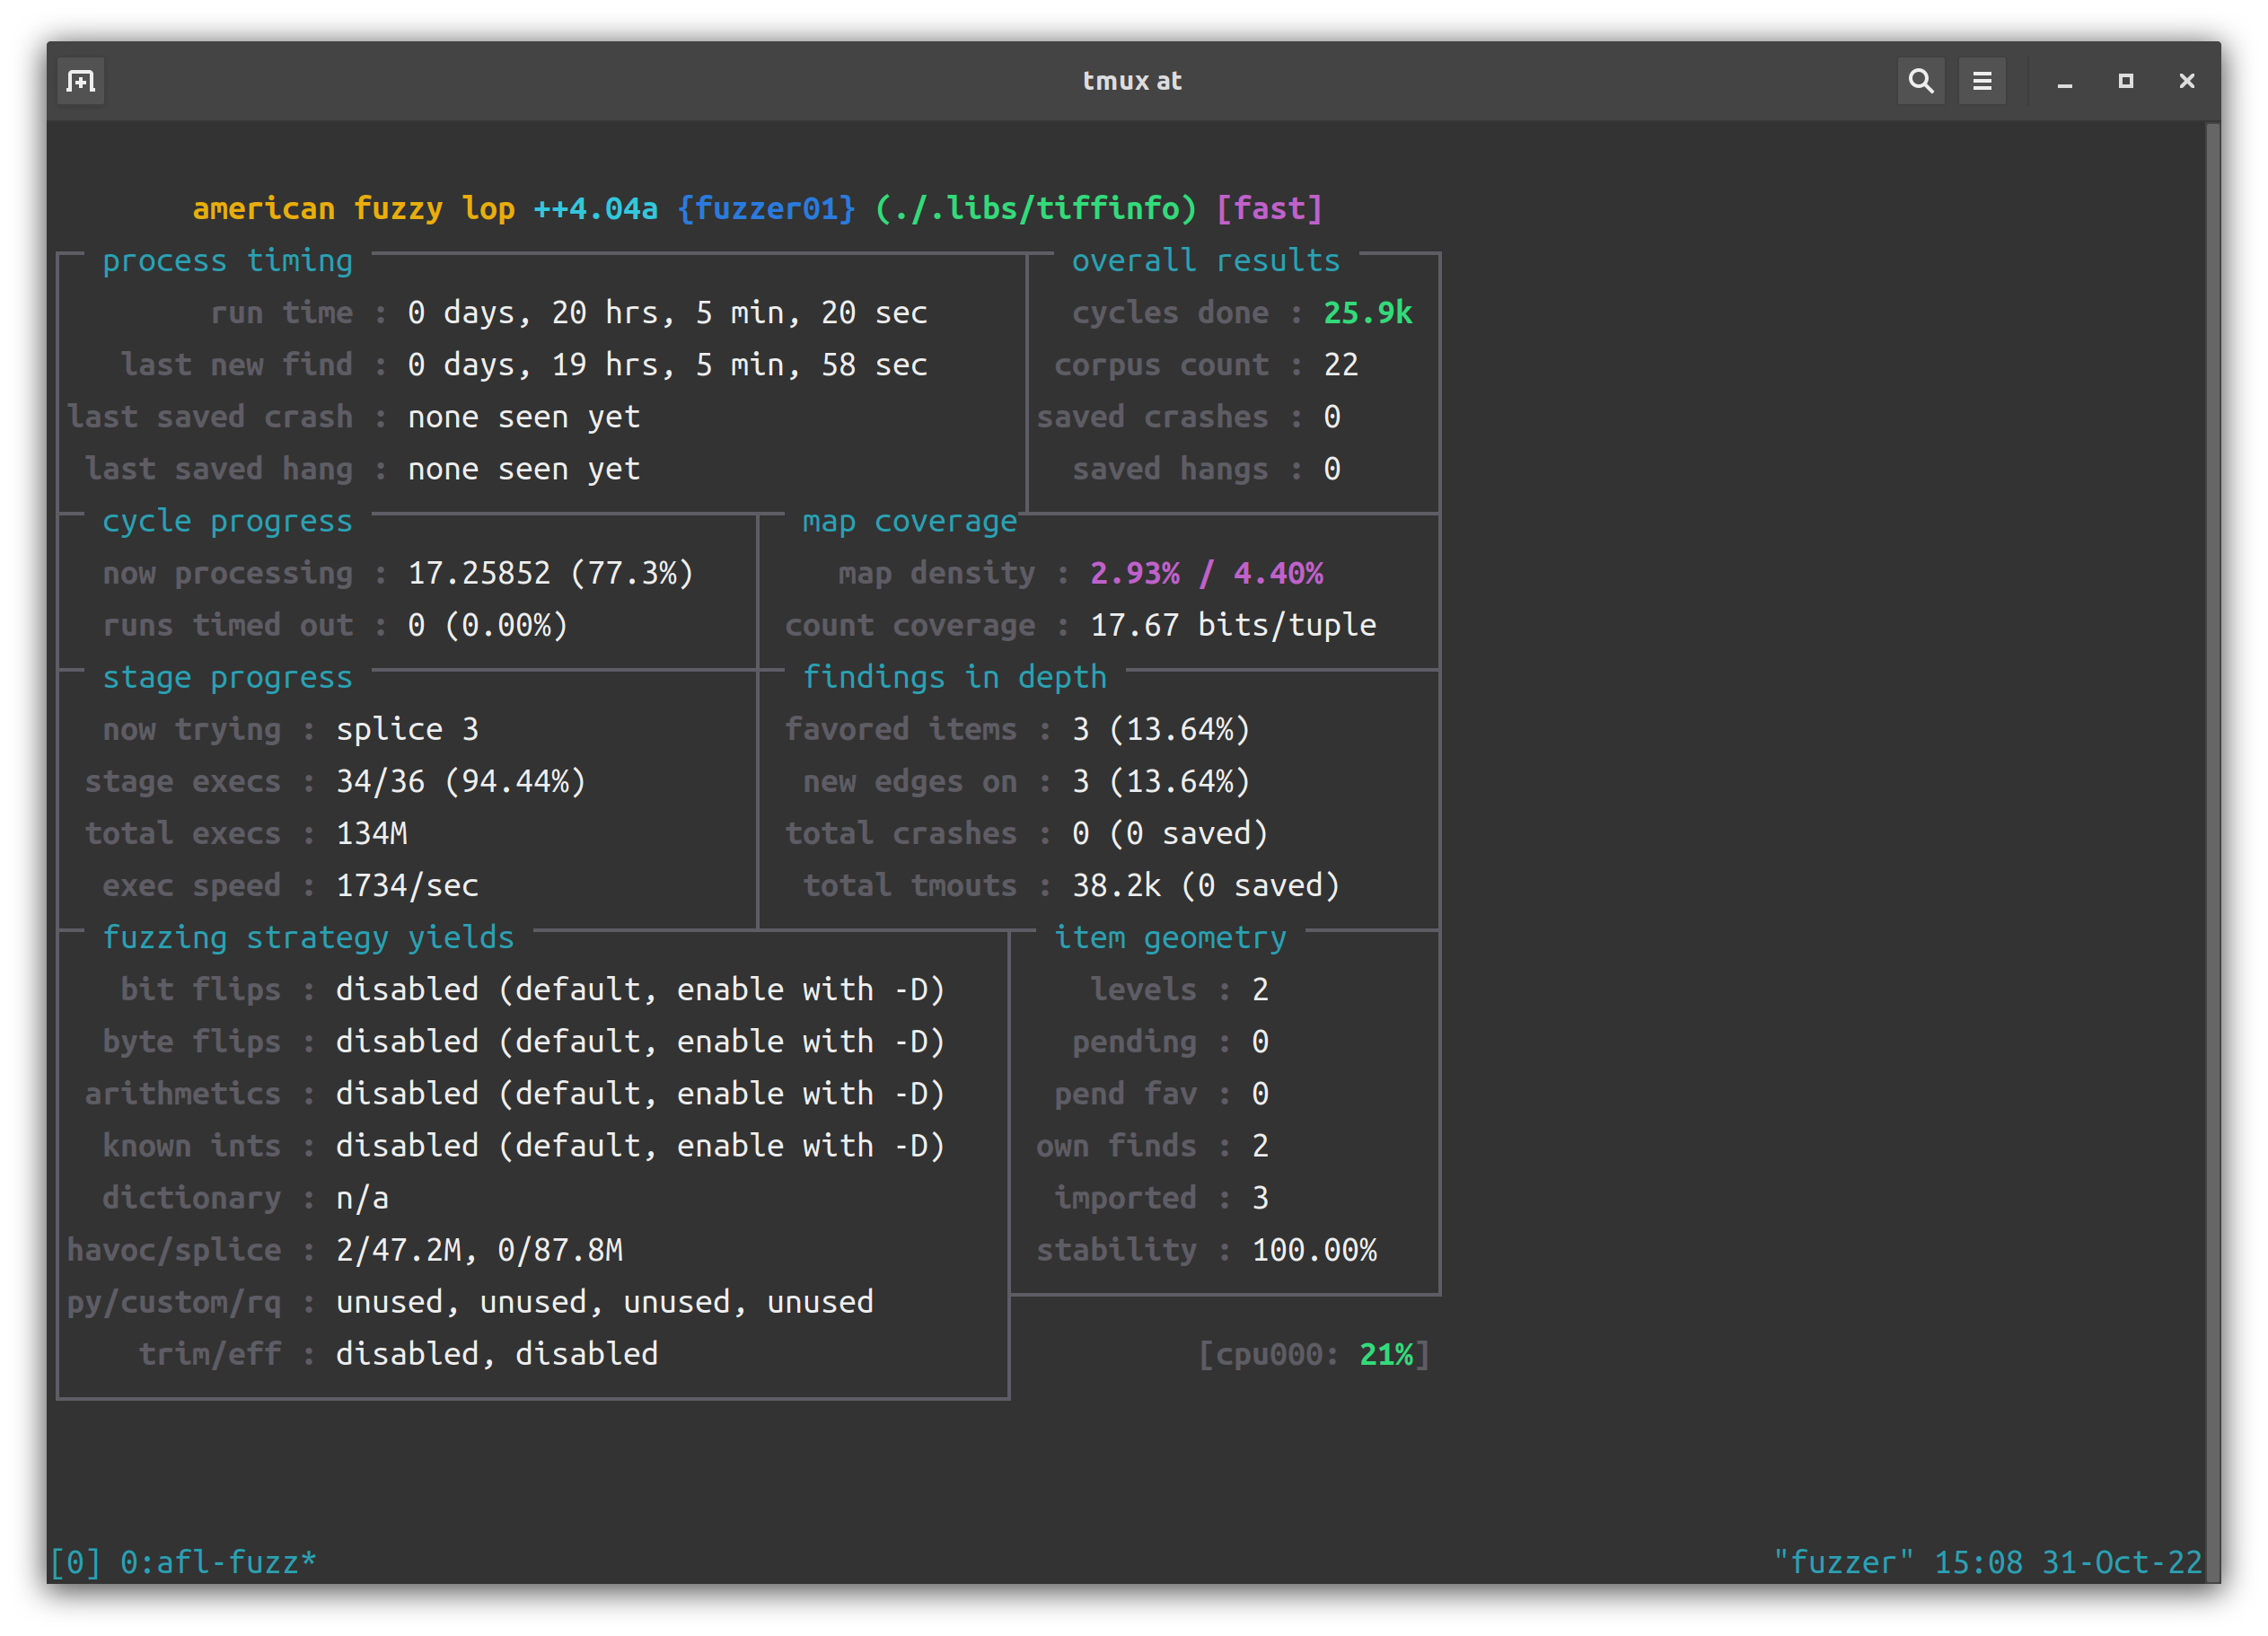Open a new terminal tab icon
The image size is (2268, 1636).
[81, 81]
